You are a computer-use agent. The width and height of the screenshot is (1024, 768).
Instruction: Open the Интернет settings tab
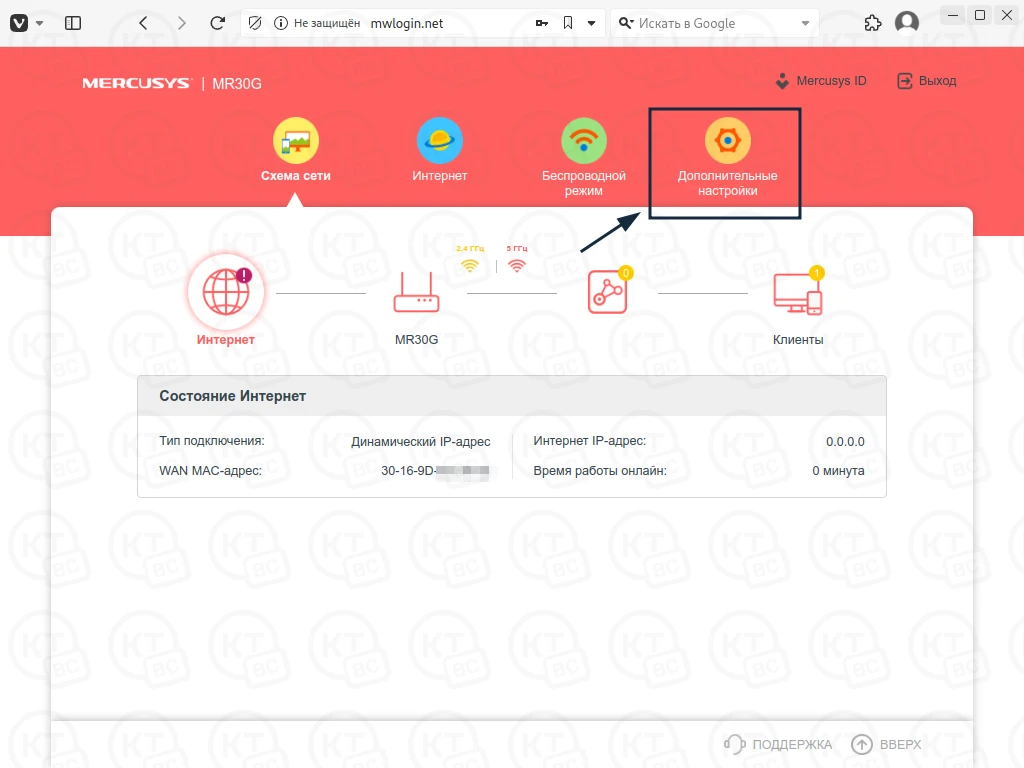(x=440, y=150)
